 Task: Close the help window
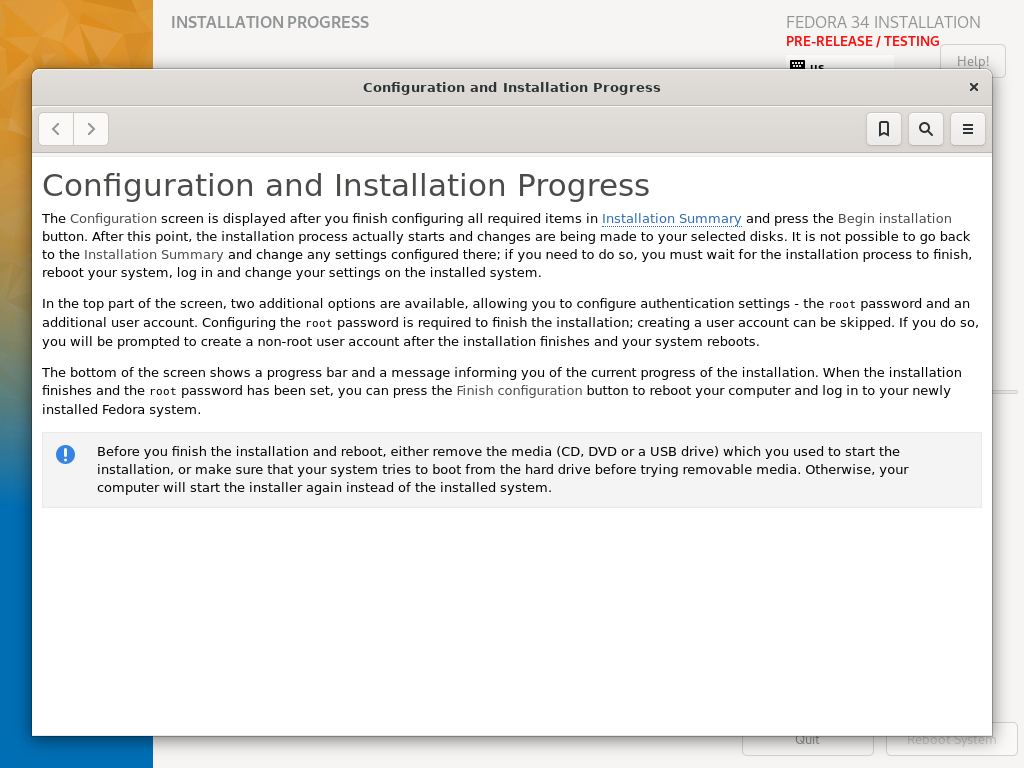tap(974, 88)
